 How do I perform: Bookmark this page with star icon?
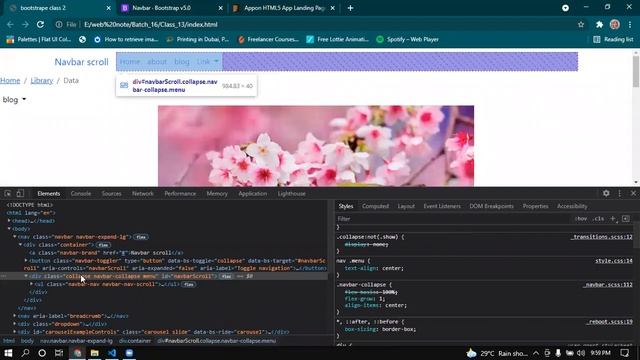click(x=581, y=24)
